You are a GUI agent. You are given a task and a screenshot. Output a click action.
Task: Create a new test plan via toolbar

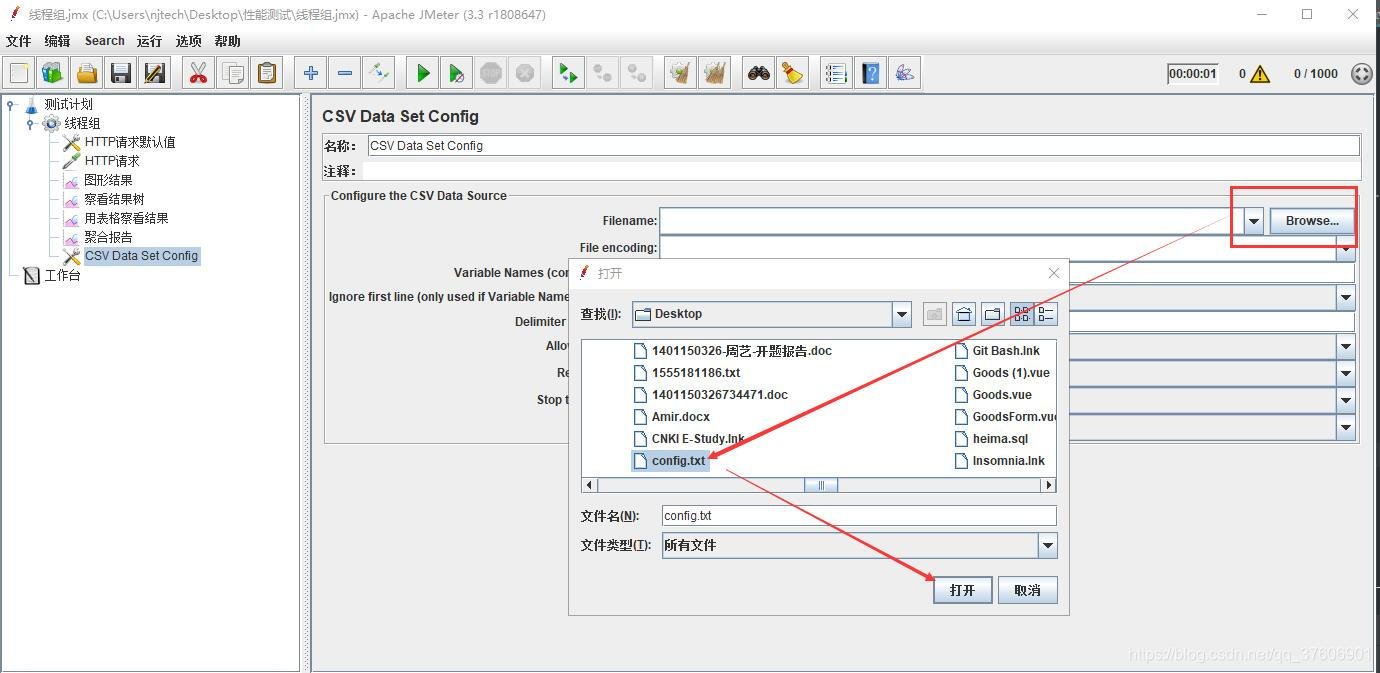(19, 73)
